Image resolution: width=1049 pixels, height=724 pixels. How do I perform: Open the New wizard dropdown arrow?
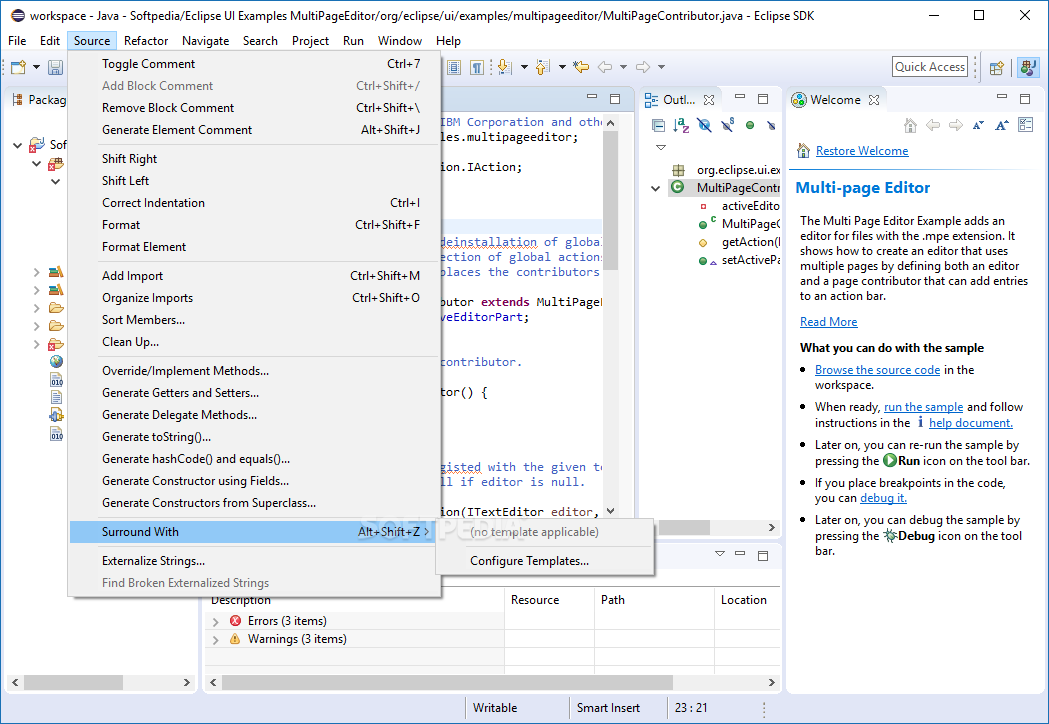coord(36,67)
